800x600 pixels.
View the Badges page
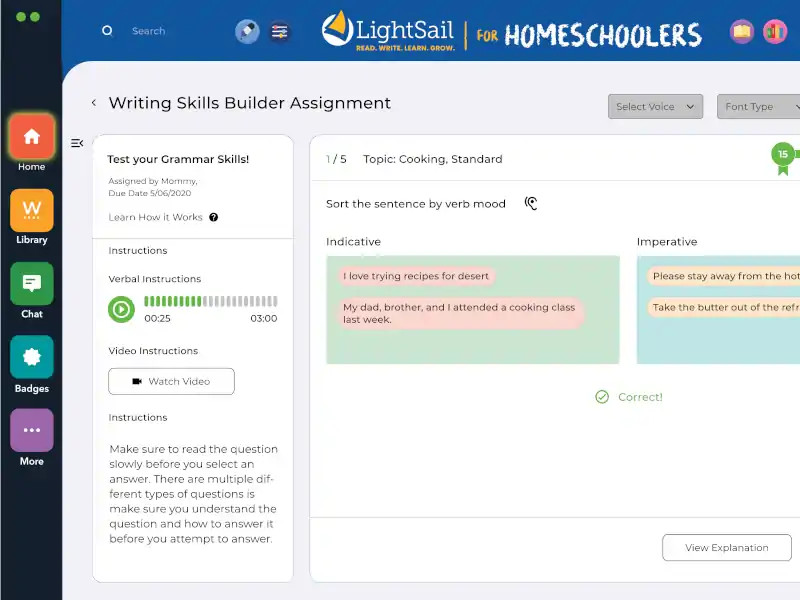[31, 358]
